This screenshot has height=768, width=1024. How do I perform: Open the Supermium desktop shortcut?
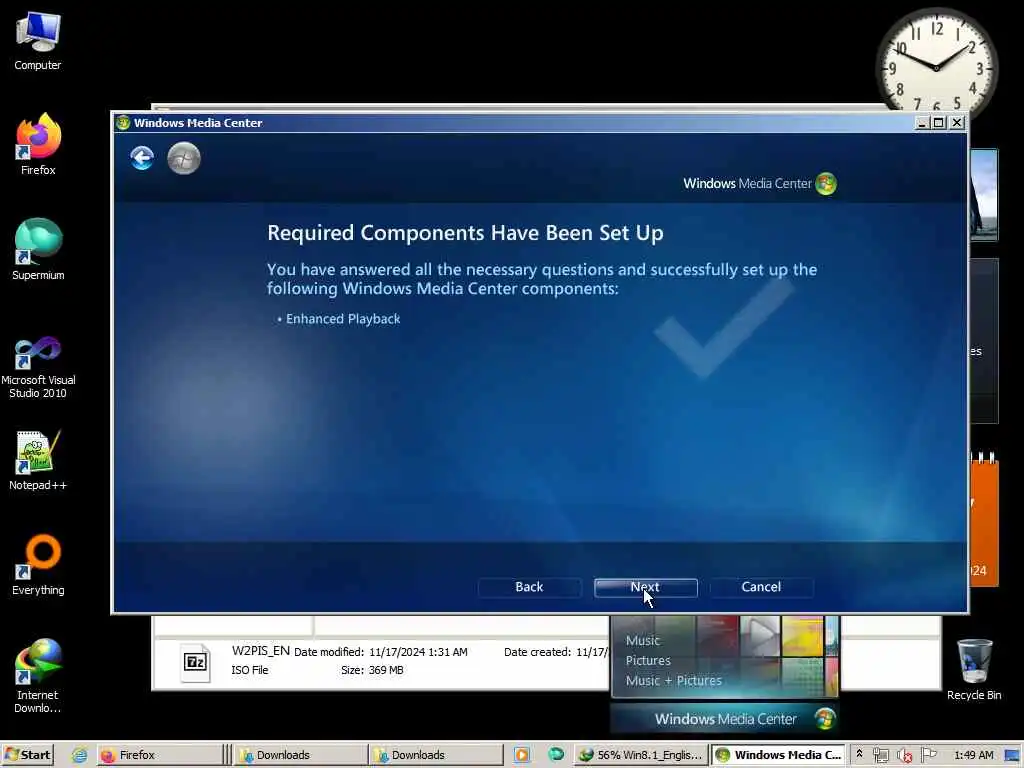tap(38, 249)
